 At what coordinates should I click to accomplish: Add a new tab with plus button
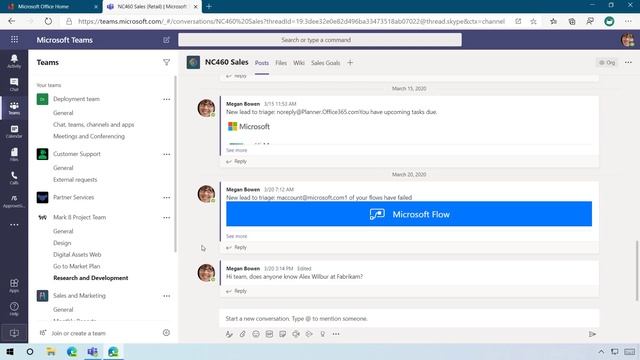point(350,62)
